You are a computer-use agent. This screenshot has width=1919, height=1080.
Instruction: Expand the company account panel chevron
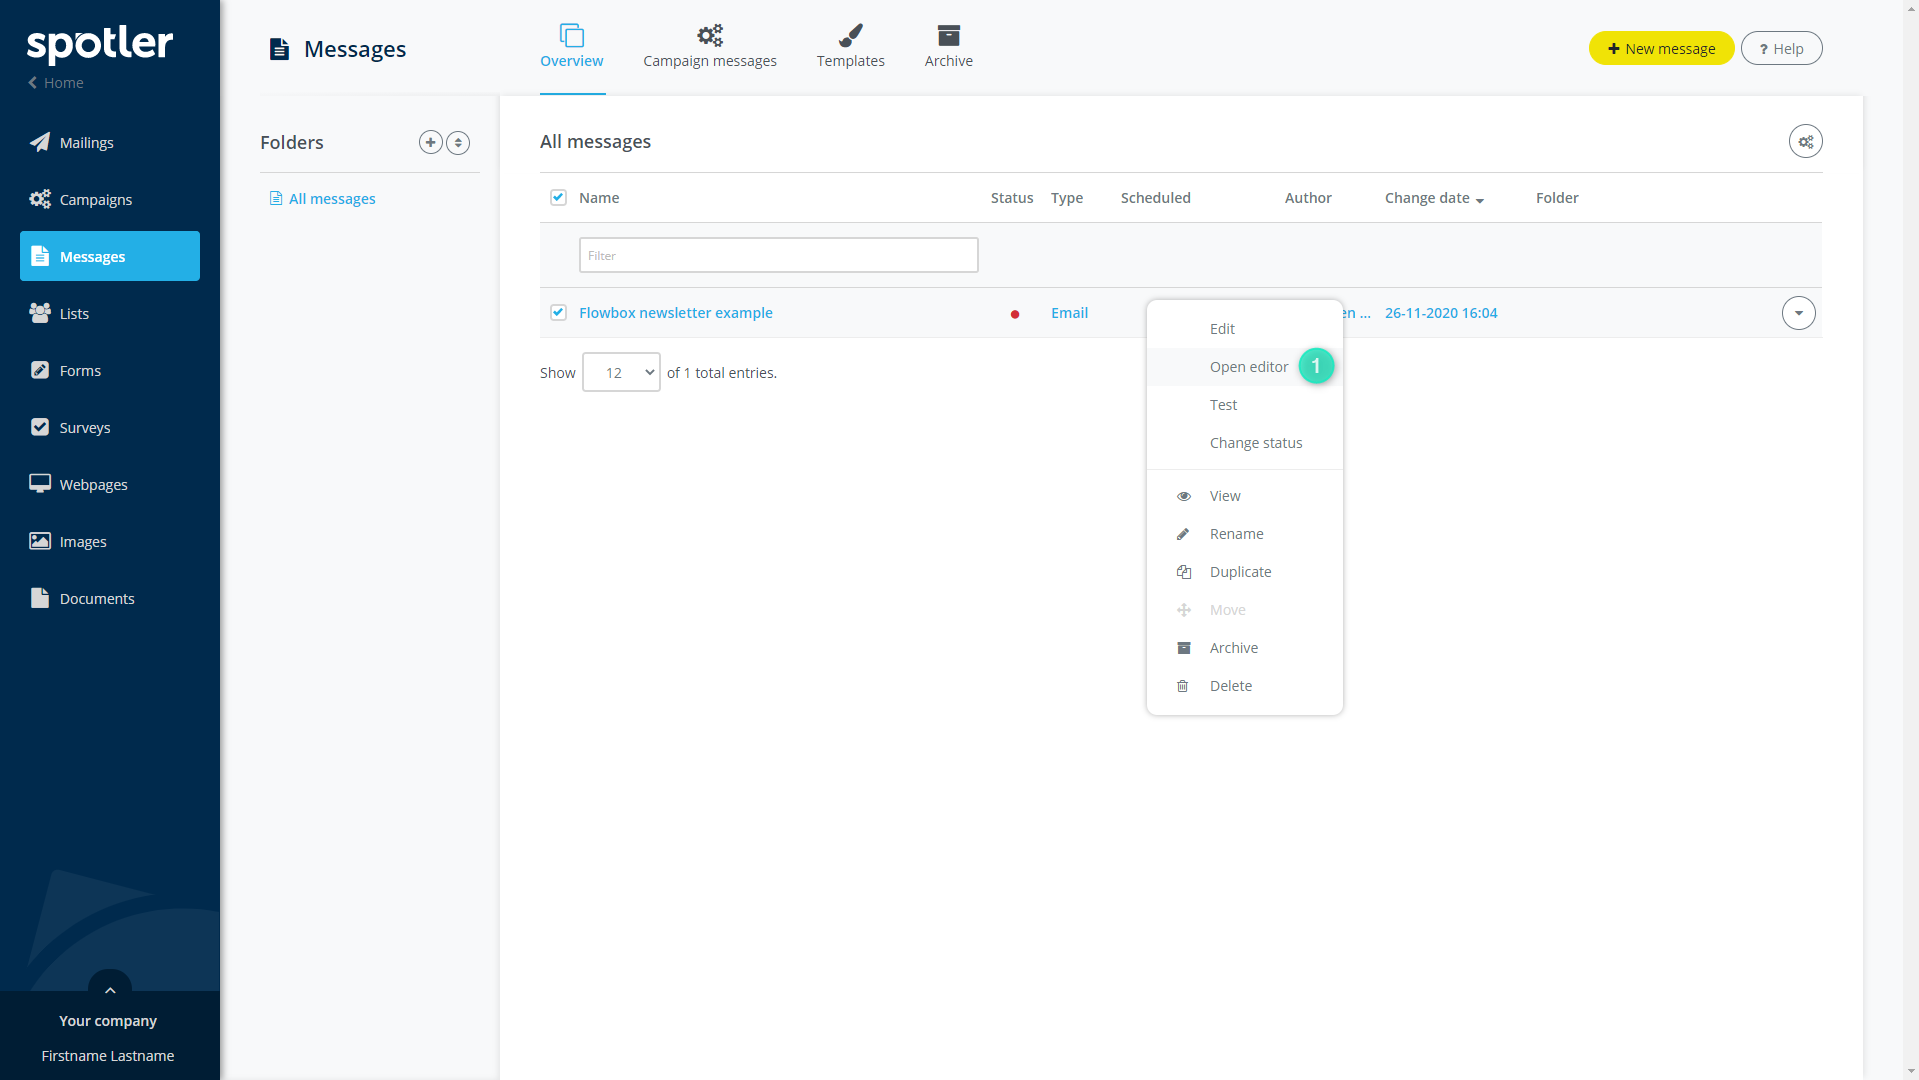[x=110, y=989]
